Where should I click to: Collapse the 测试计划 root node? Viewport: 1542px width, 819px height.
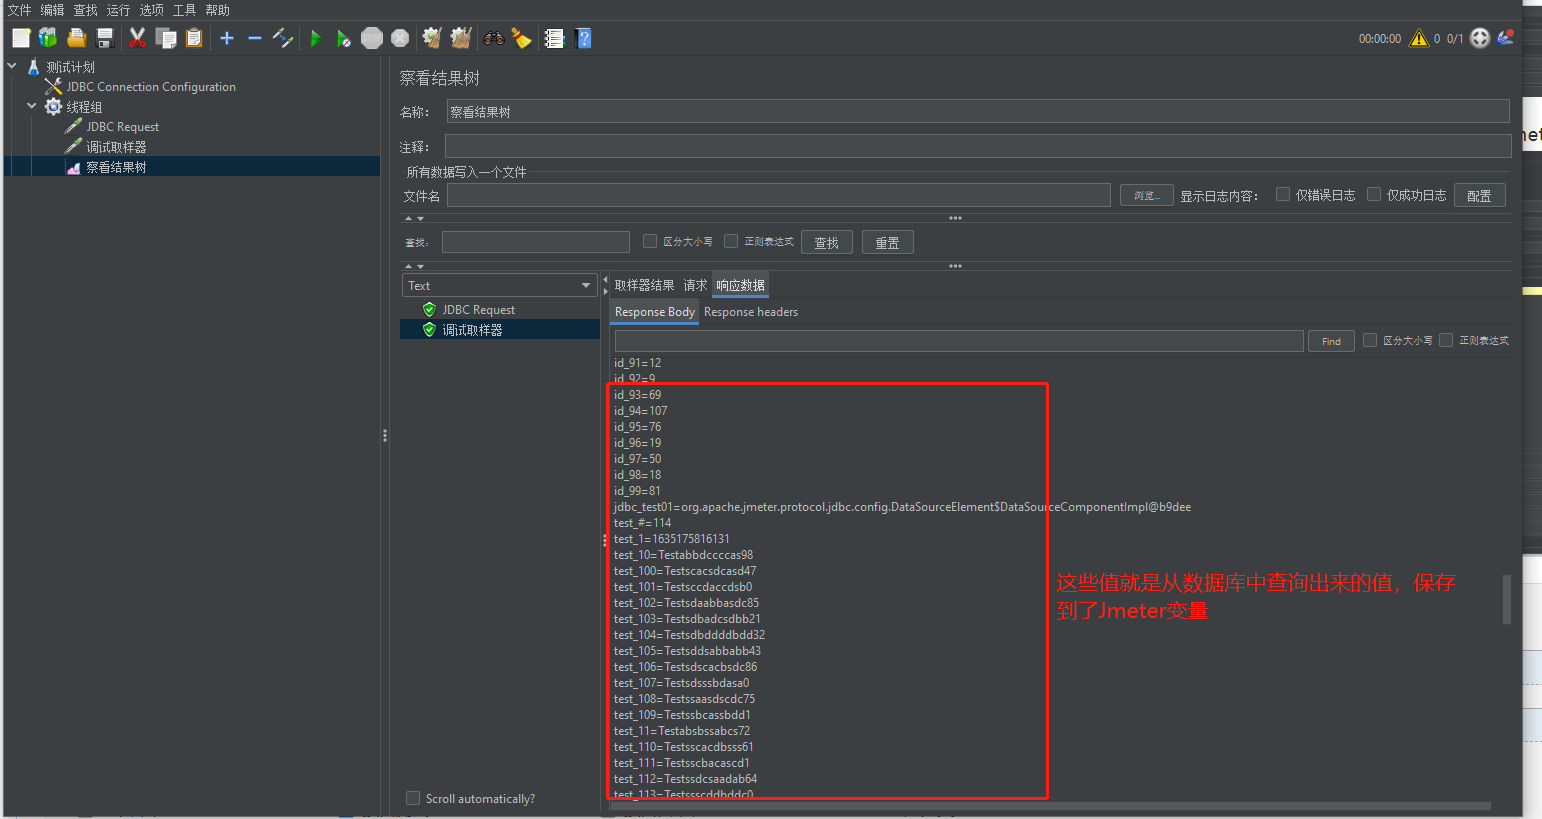[12, 66]
